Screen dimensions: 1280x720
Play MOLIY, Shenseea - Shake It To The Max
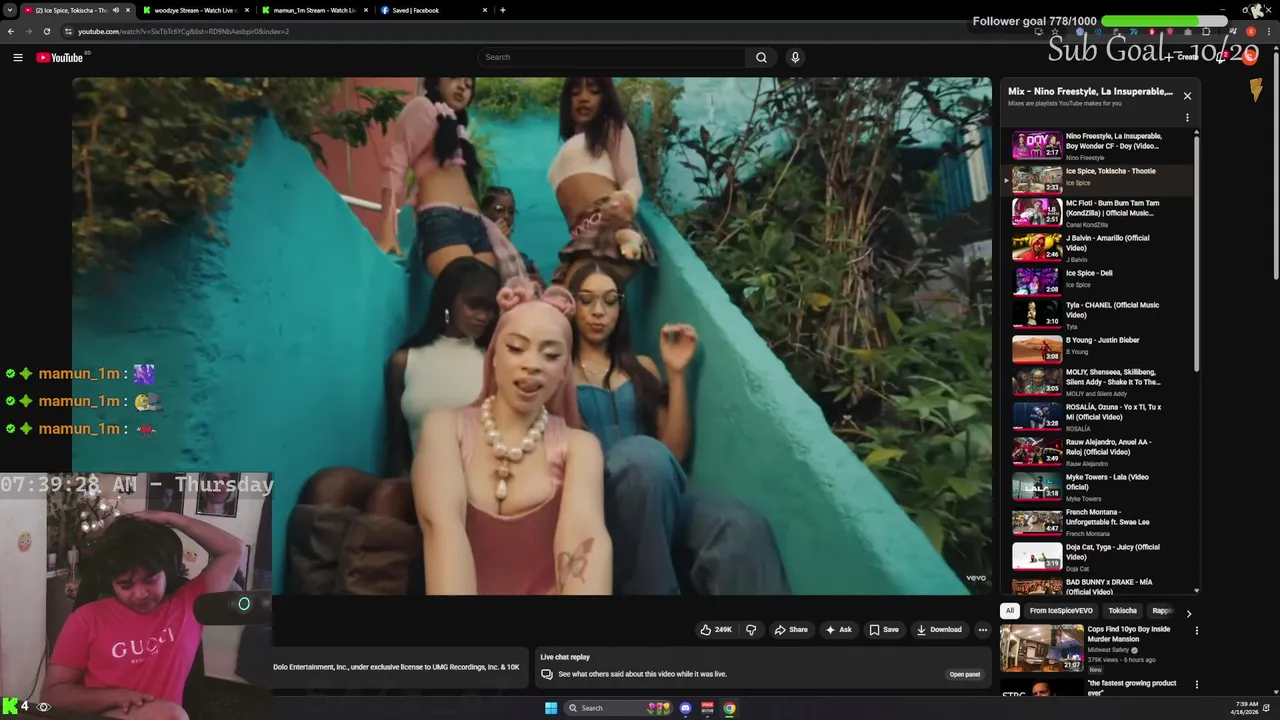click(x=1098, y=382)
